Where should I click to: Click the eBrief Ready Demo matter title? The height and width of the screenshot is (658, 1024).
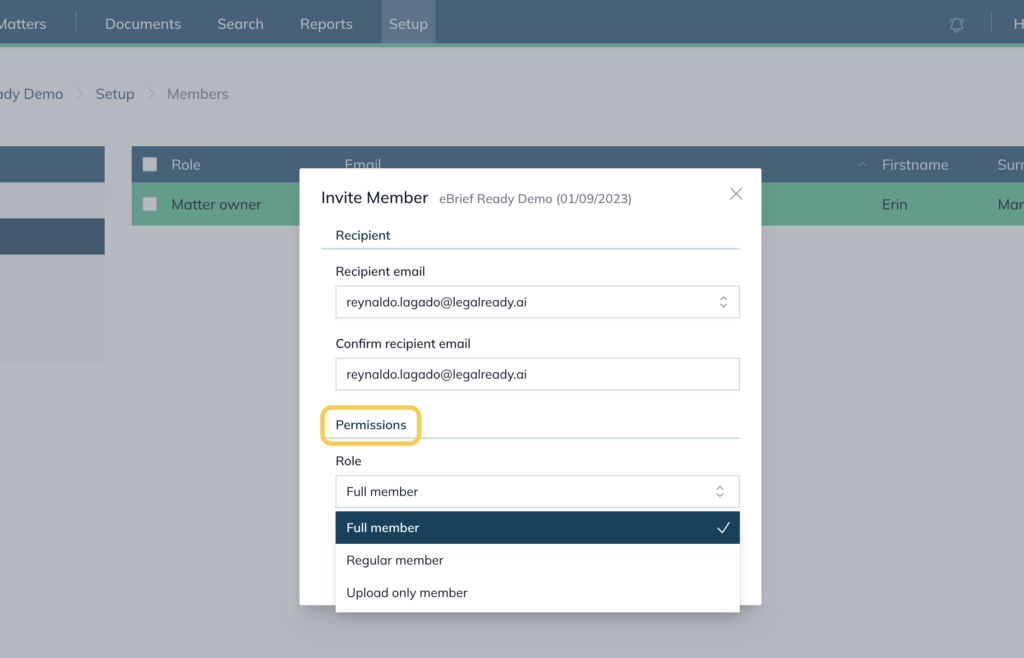[535, 198]
